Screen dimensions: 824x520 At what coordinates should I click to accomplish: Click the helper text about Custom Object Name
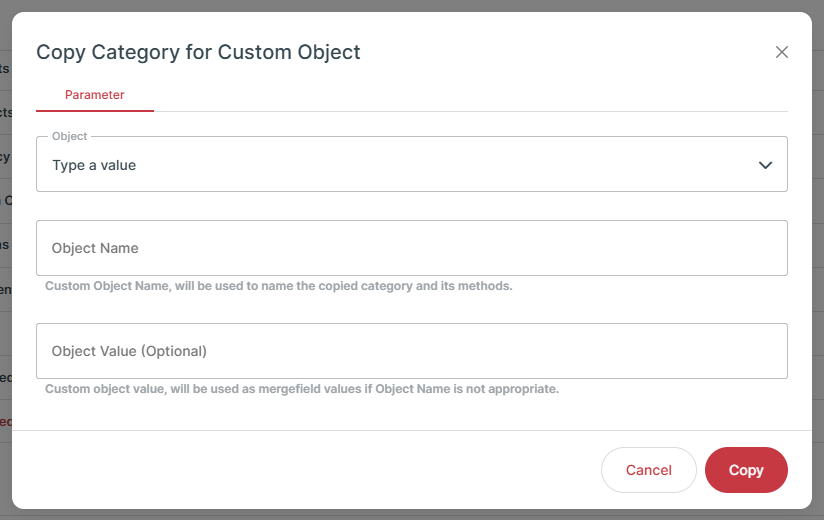[279, 286]
